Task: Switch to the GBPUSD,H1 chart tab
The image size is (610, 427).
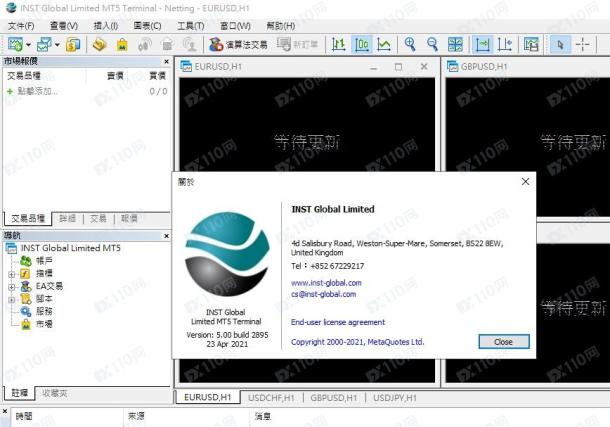Action: (x=333, y=398)
